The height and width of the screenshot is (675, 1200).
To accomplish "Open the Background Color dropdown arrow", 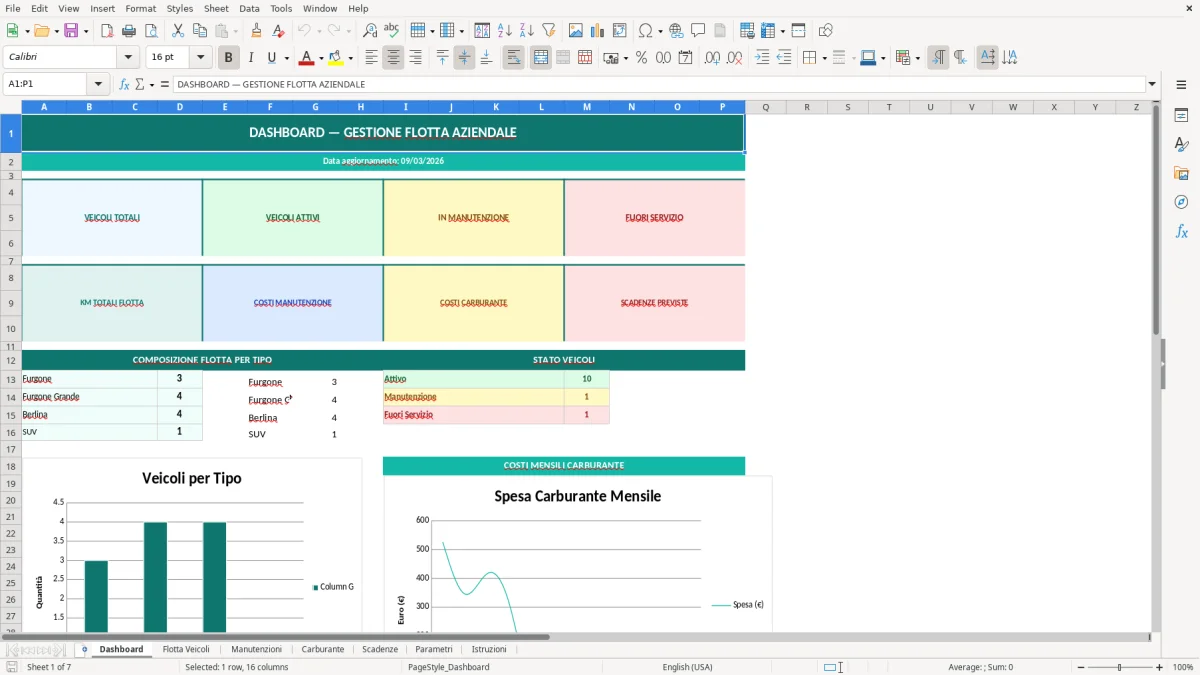I will 350,58.
